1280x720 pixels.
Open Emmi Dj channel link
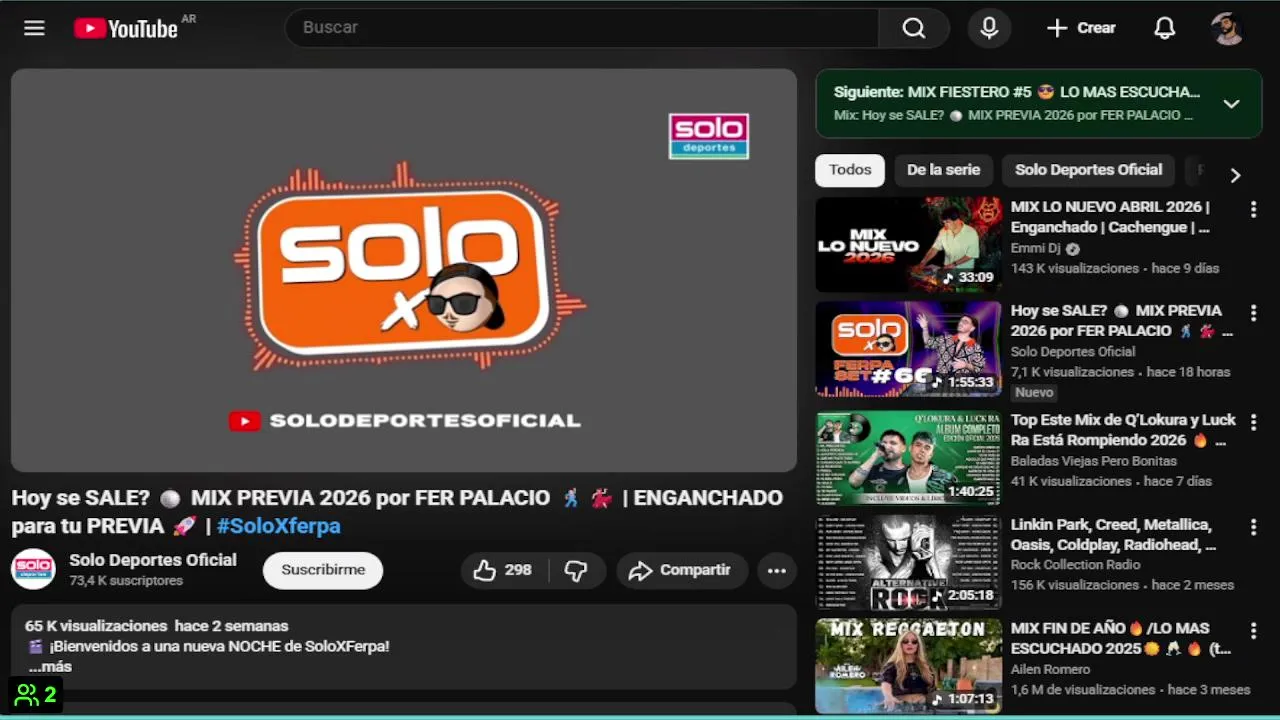(1036, 249)
